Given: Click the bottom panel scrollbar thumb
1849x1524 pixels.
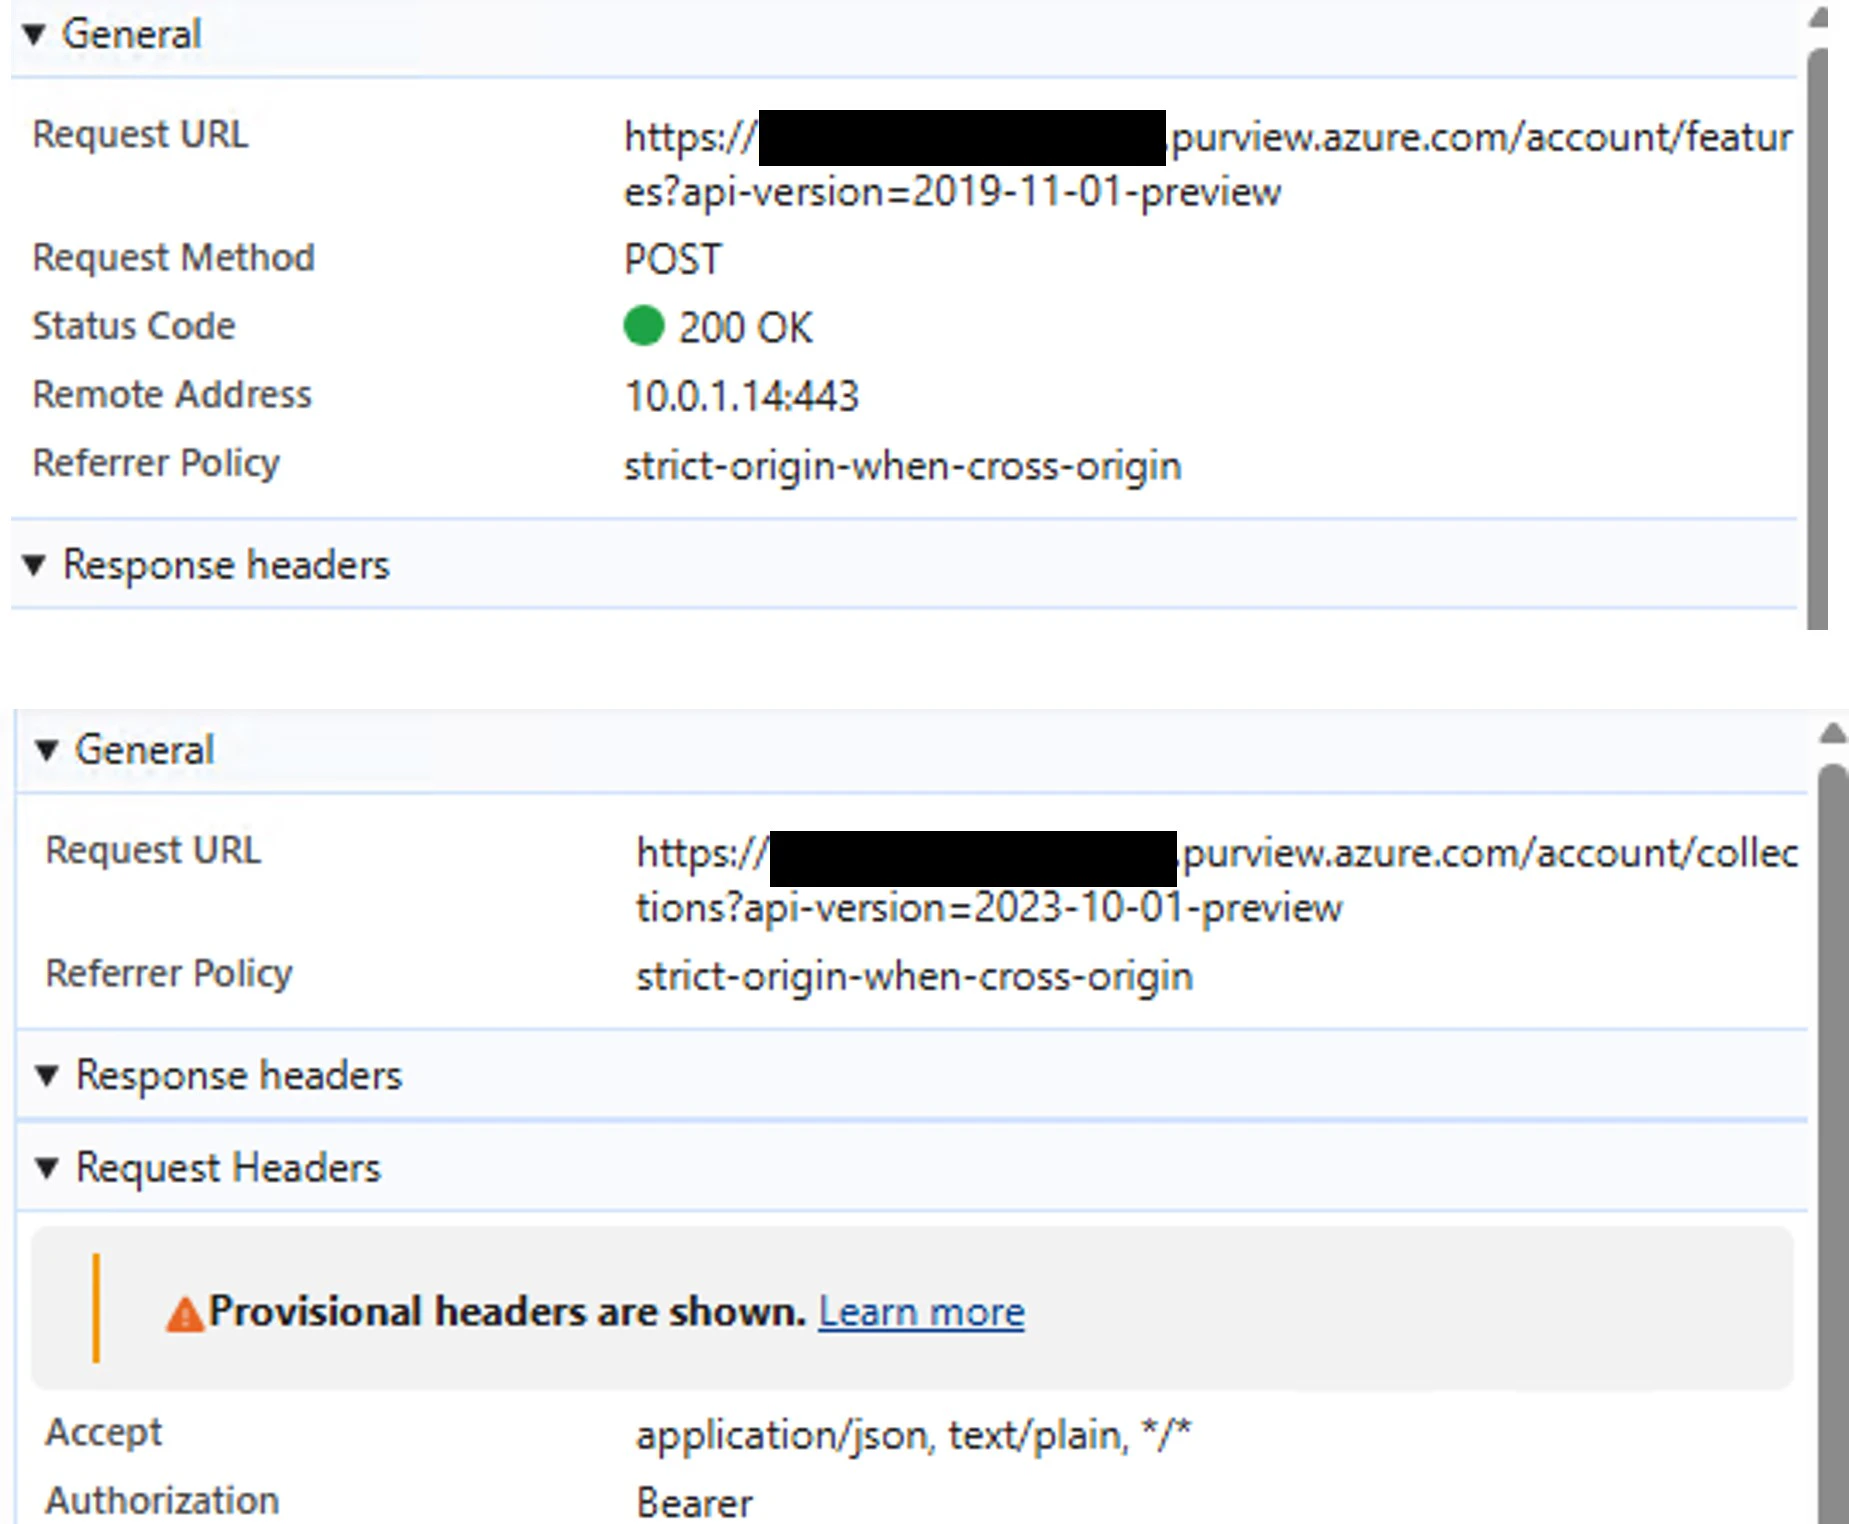Looking at the screenshot, I should click(x=1832, y=1144).
